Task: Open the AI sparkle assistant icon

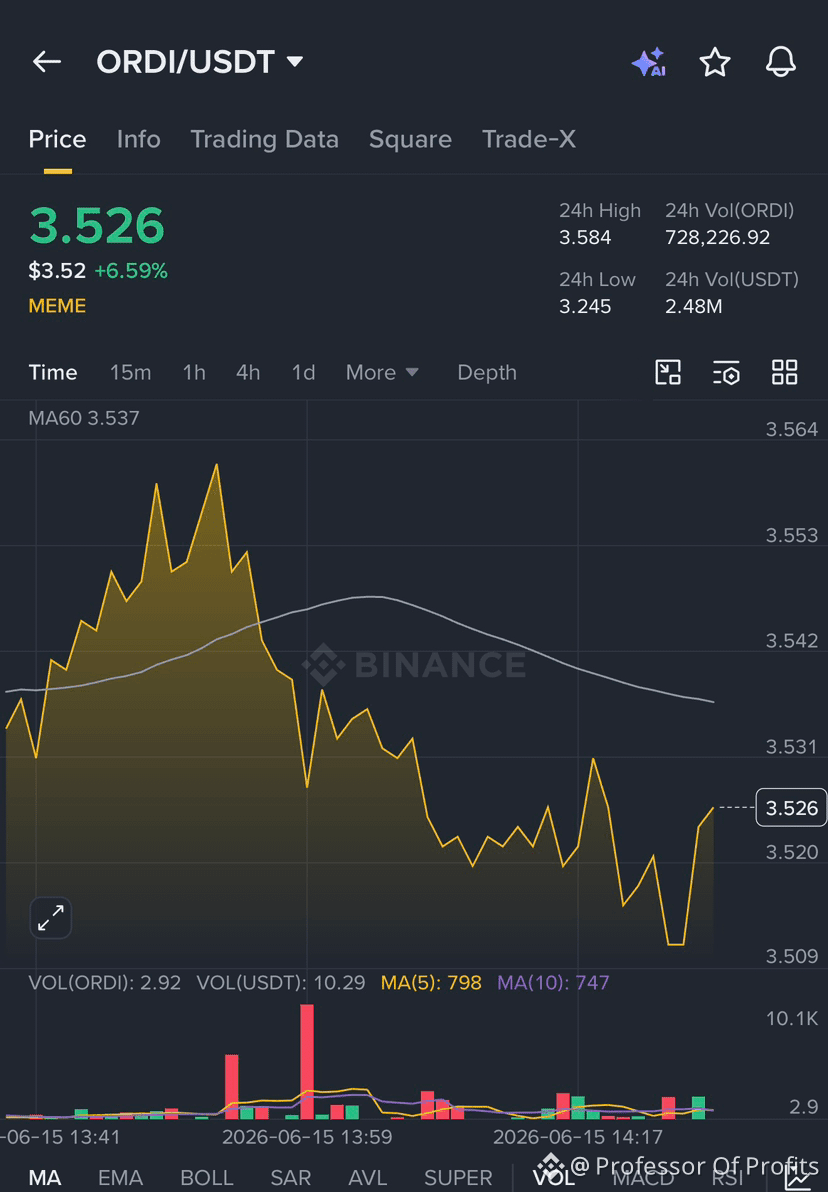Action: (649, 62)
